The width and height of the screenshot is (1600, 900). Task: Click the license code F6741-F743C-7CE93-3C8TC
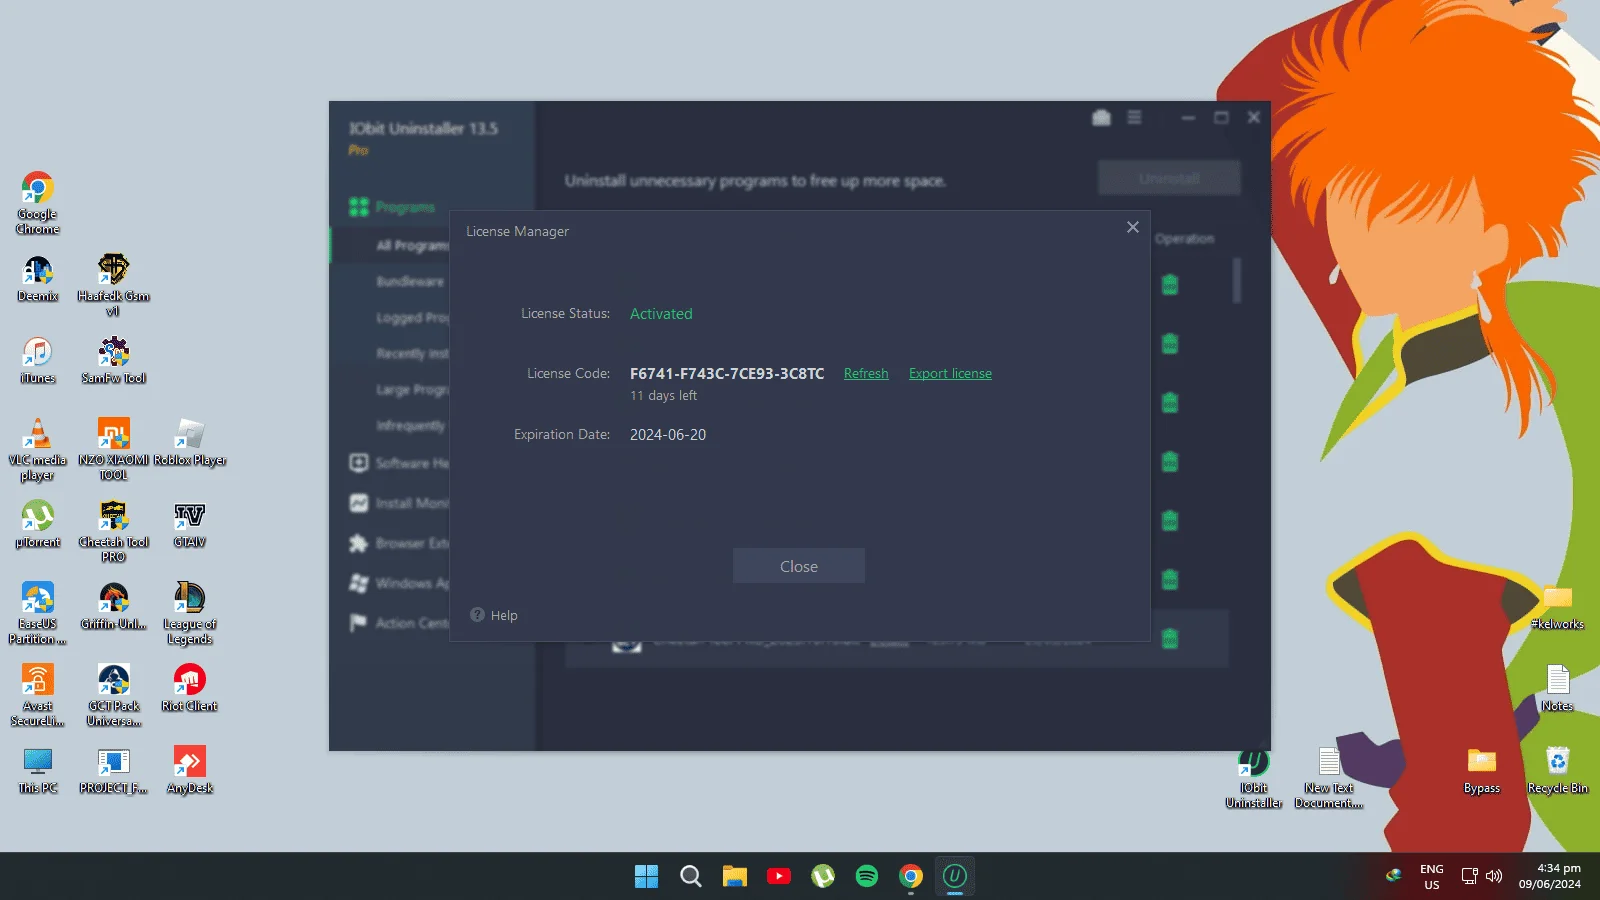[x=727, y=373]
